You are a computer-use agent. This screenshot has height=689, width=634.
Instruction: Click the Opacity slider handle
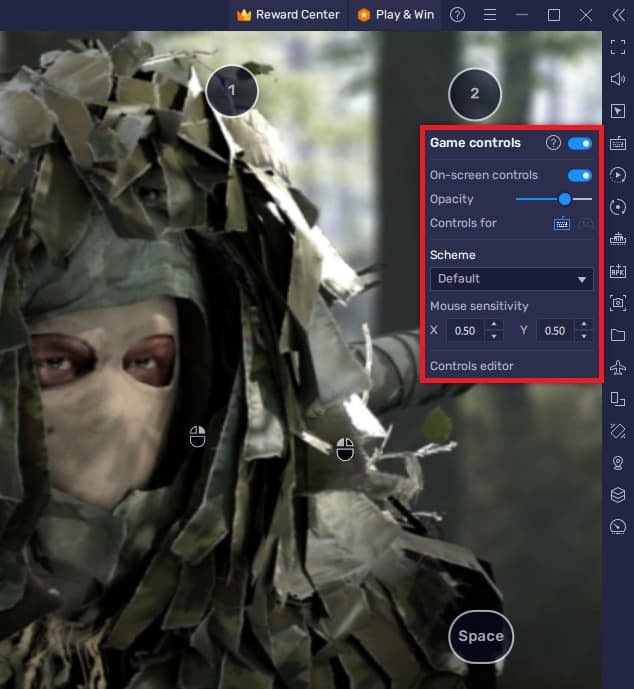(x=565, y=199)
